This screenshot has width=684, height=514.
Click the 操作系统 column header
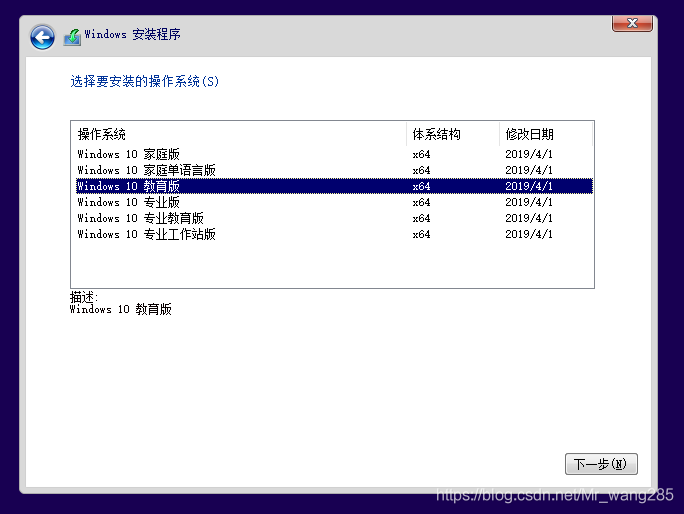[239, 134]
